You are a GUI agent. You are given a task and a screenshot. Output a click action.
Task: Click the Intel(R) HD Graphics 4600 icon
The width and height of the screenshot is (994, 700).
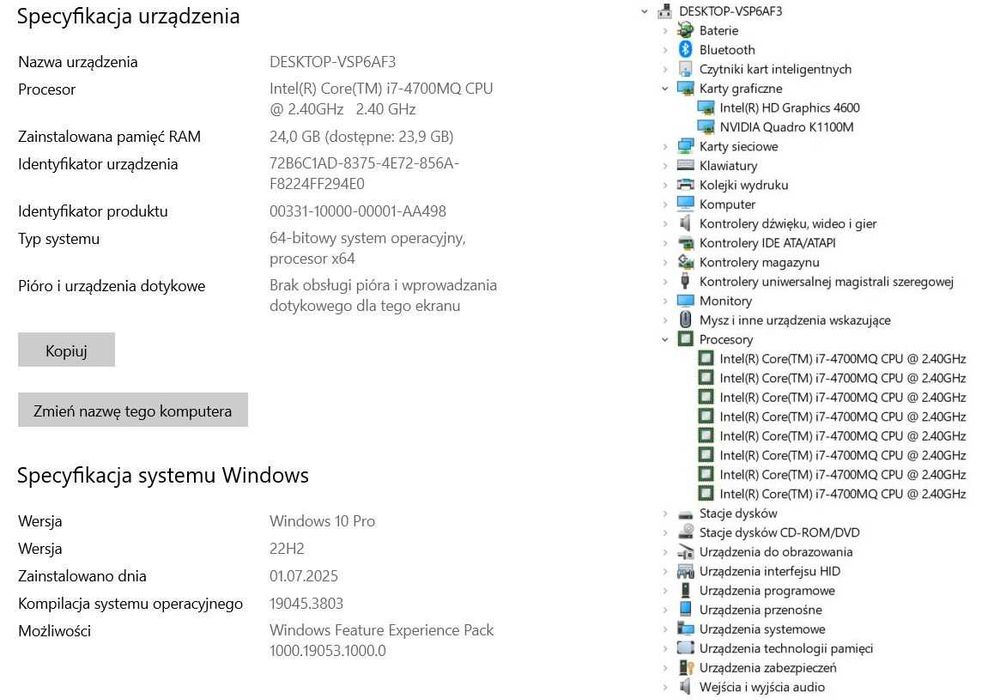(x=706, y=108)
